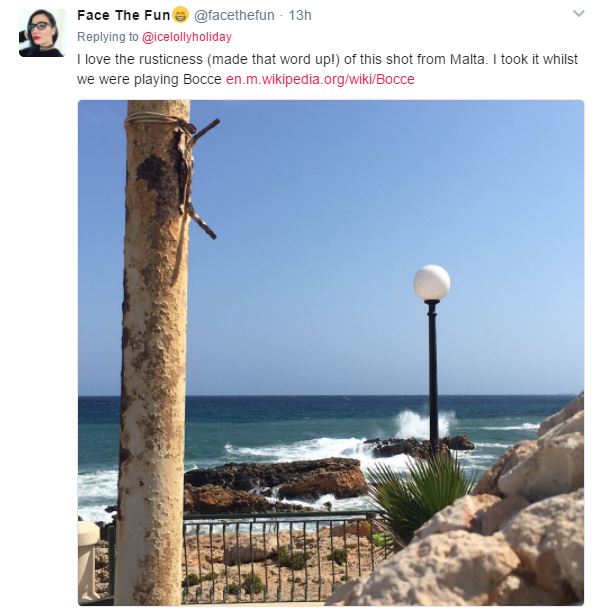The width and height of the screenshot is (616, 613).
Task: Click the 'Replying to' label
Action: [108, 37]
